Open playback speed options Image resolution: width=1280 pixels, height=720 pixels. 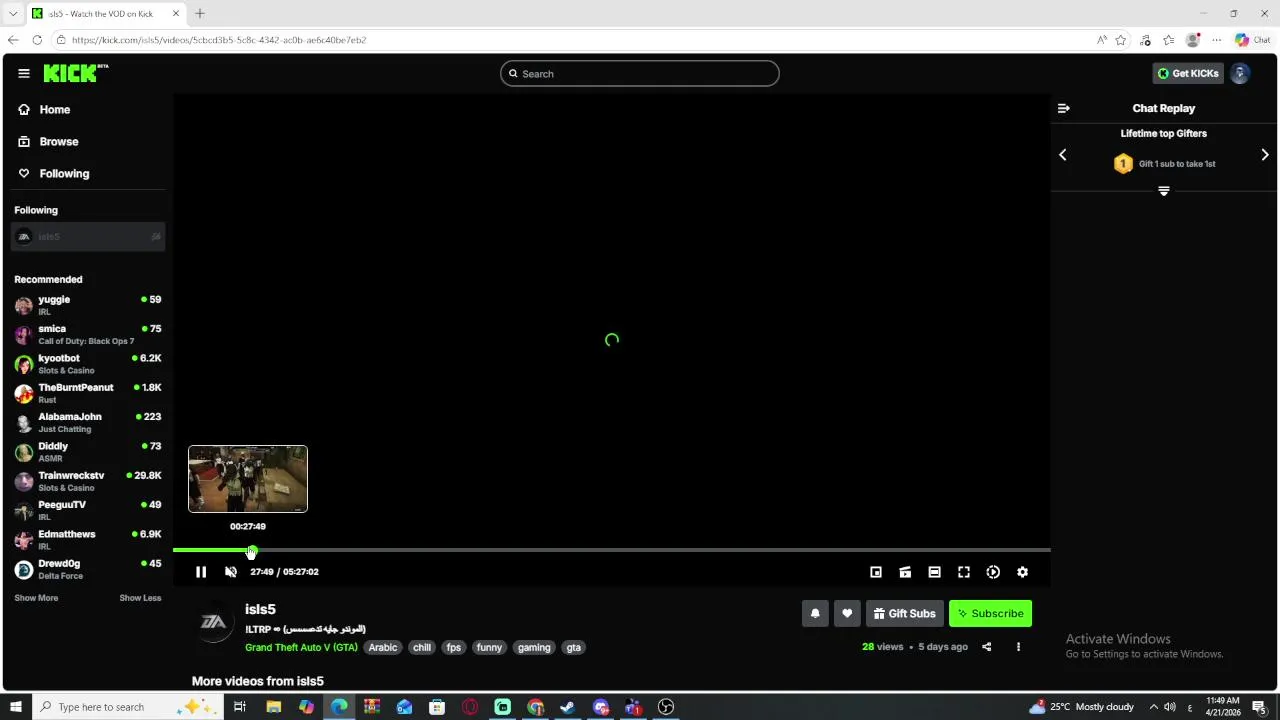993,572
